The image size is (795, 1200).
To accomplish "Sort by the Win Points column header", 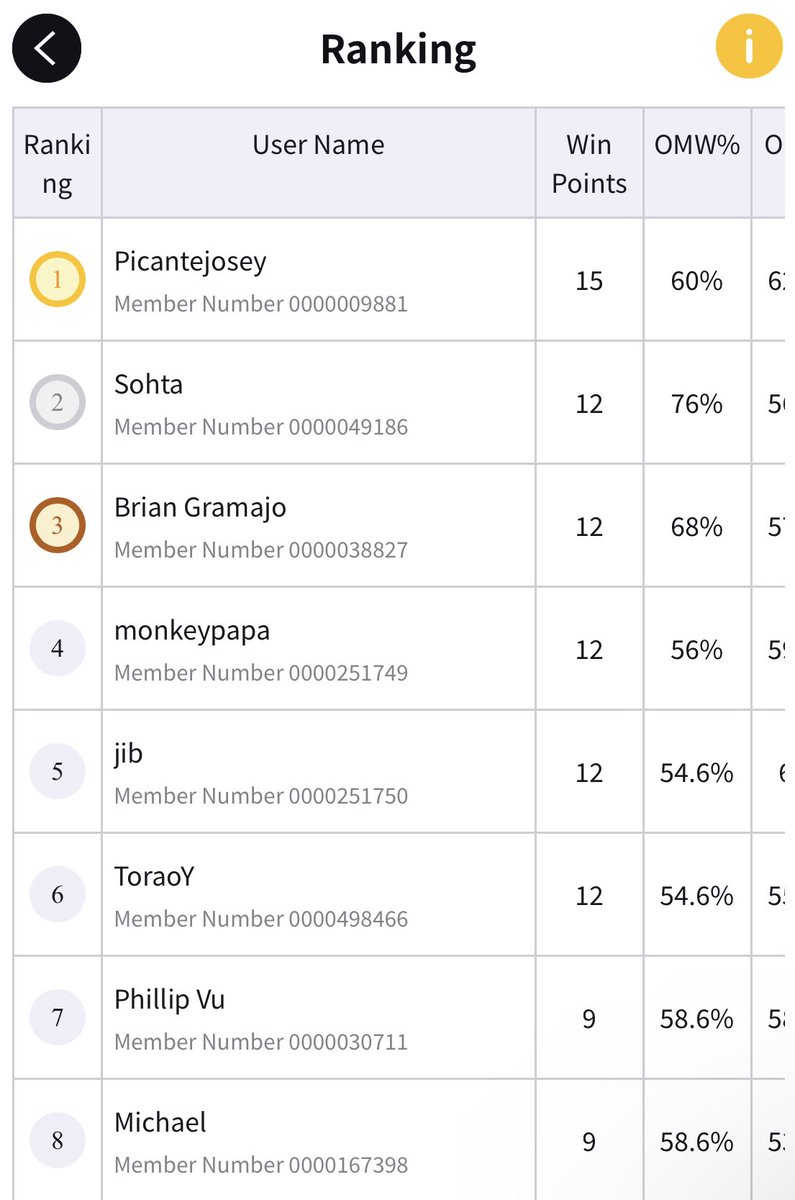I will pyautogui.click(x=589, y=163).
